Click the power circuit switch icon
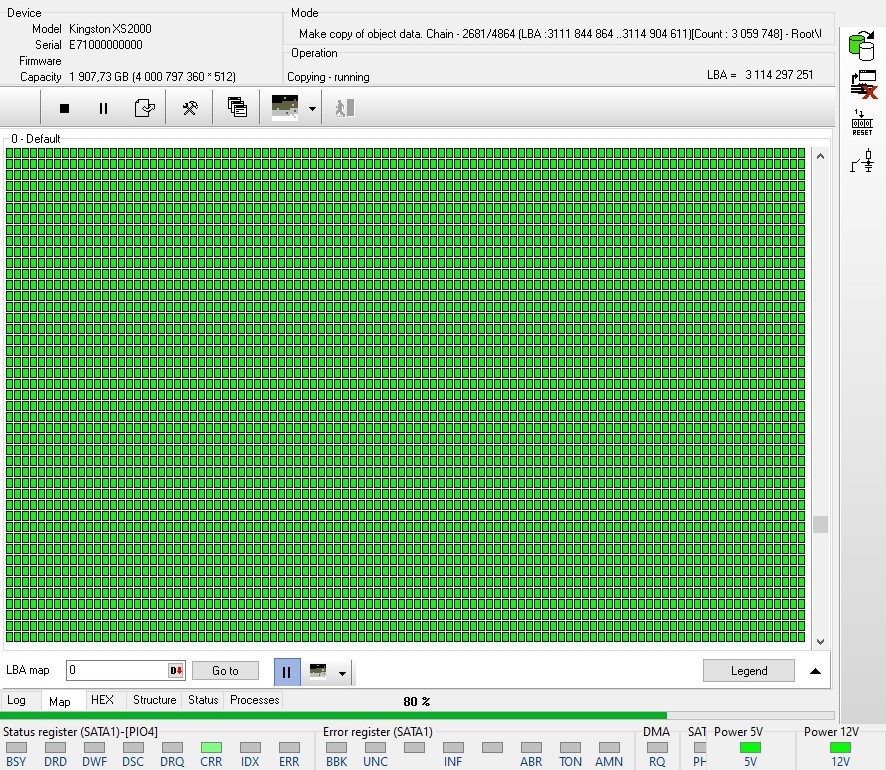Image resolution: width=886 pixels, height=770 pixels. click(861, 160)
